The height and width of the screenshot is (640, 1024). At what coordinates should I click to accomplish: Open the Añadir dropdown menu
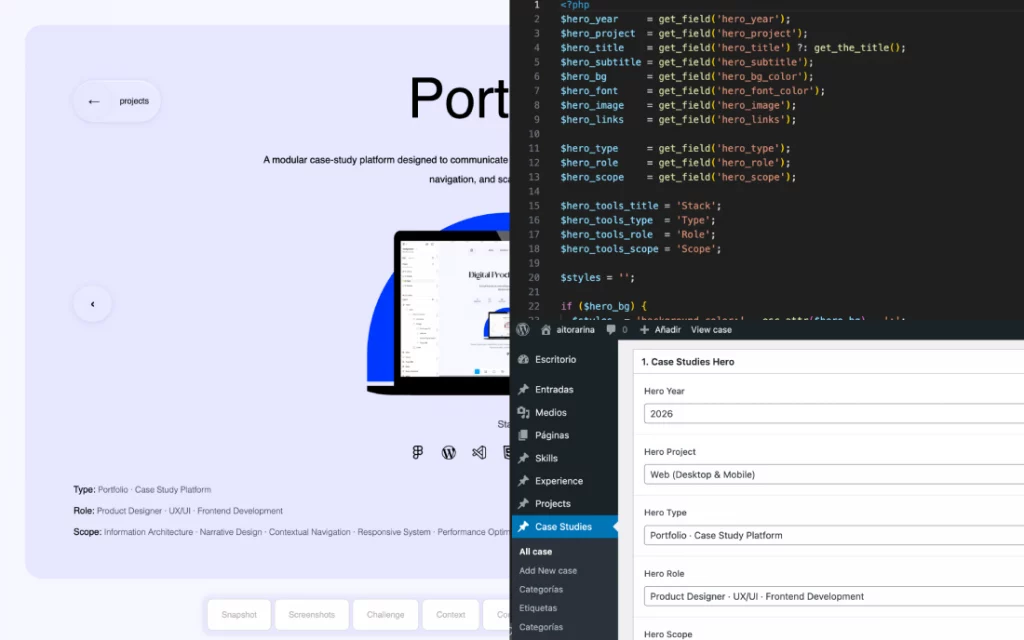point(668,330)
